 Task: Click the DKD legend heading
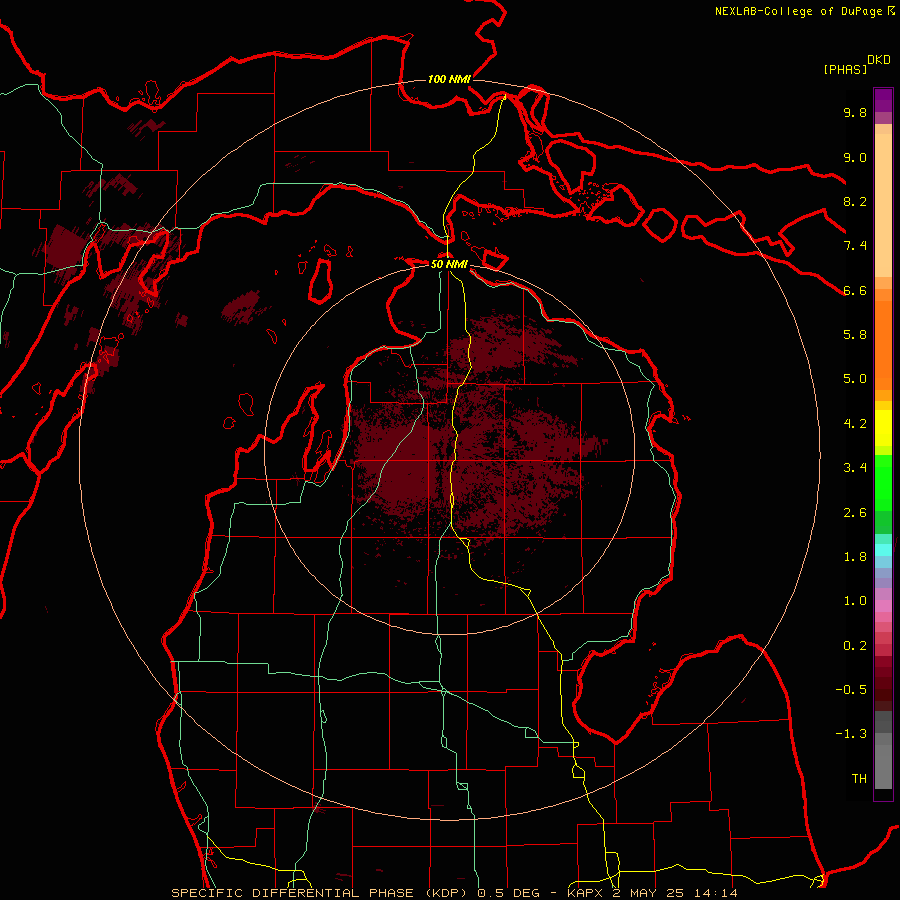tap(879, 60)
